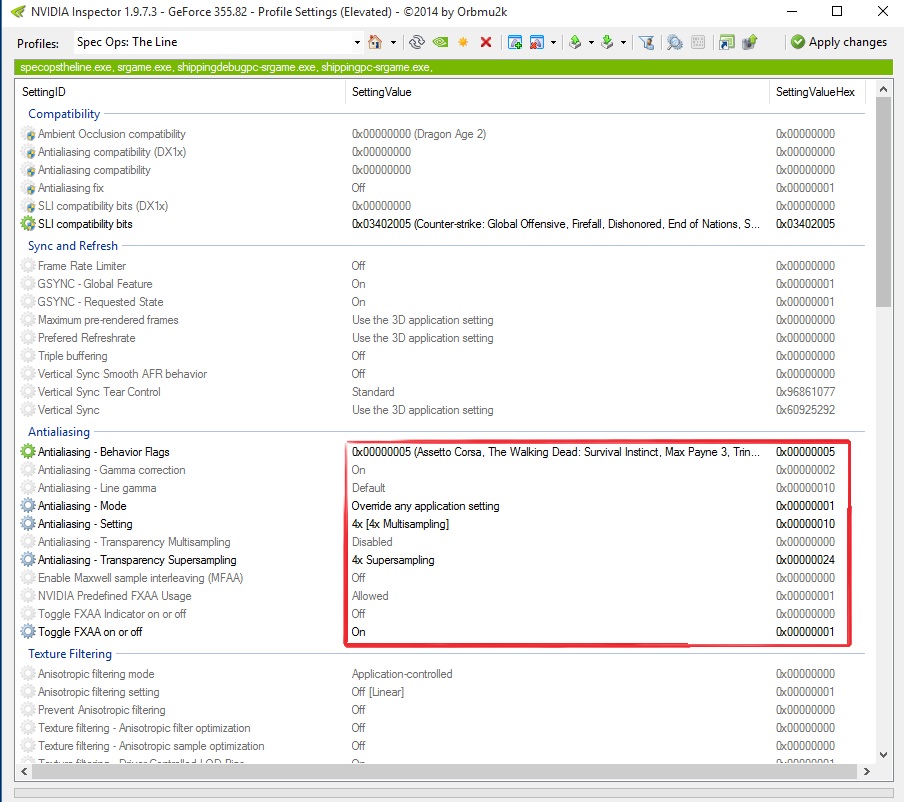Image resolution: width=904 pixels, height=802 pixels.
Task: Select Enable Maxwell sample interleaving (MFAA) row
Action: [442, 578]
